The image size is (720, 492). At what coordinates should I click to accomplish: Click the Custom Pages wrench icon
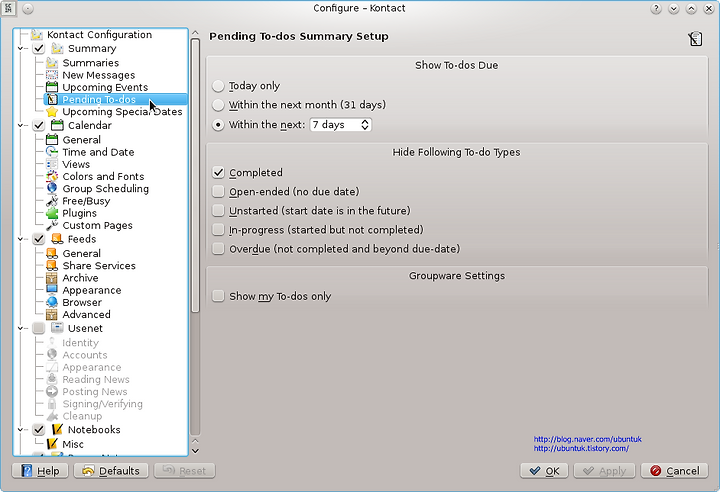click(x=52, y=225)
